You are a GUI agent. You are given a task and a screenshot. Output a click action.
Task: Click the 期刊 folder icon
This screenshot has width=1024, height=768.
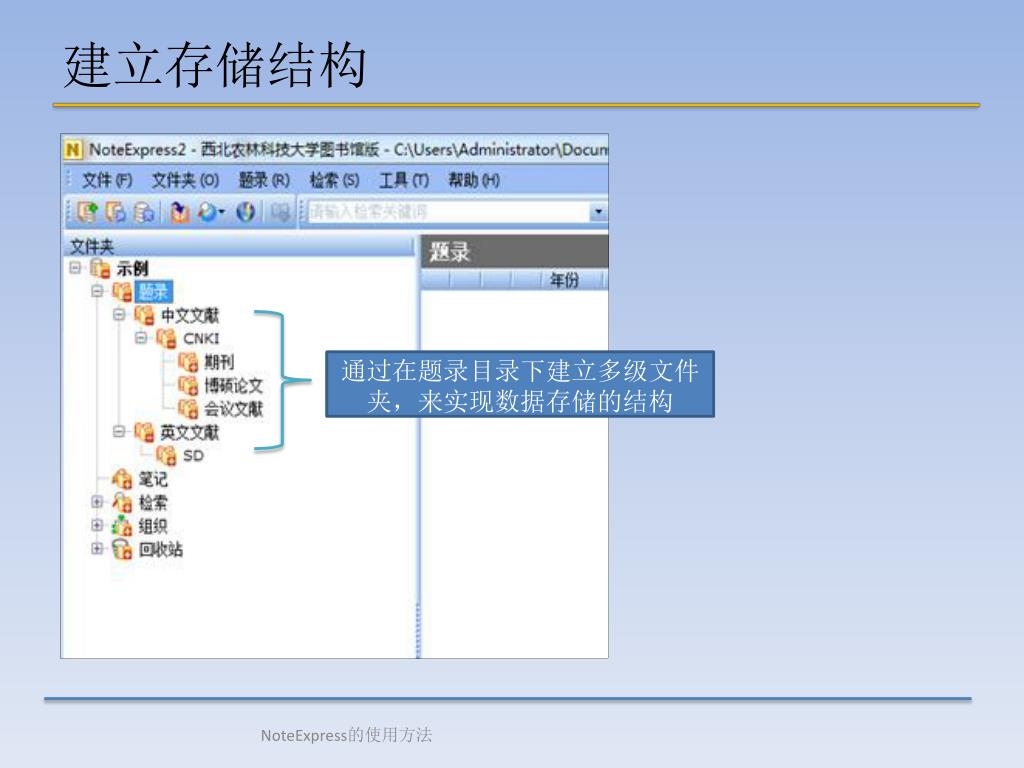187,362
